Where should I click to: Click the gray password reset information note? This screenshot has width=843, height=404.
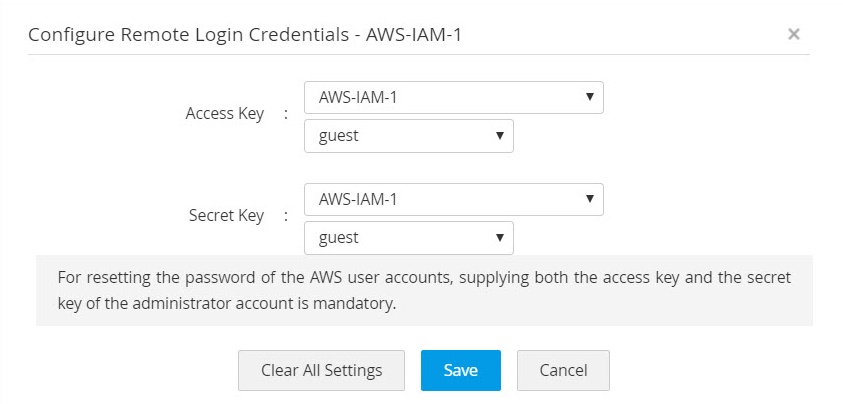pos(424,290)
